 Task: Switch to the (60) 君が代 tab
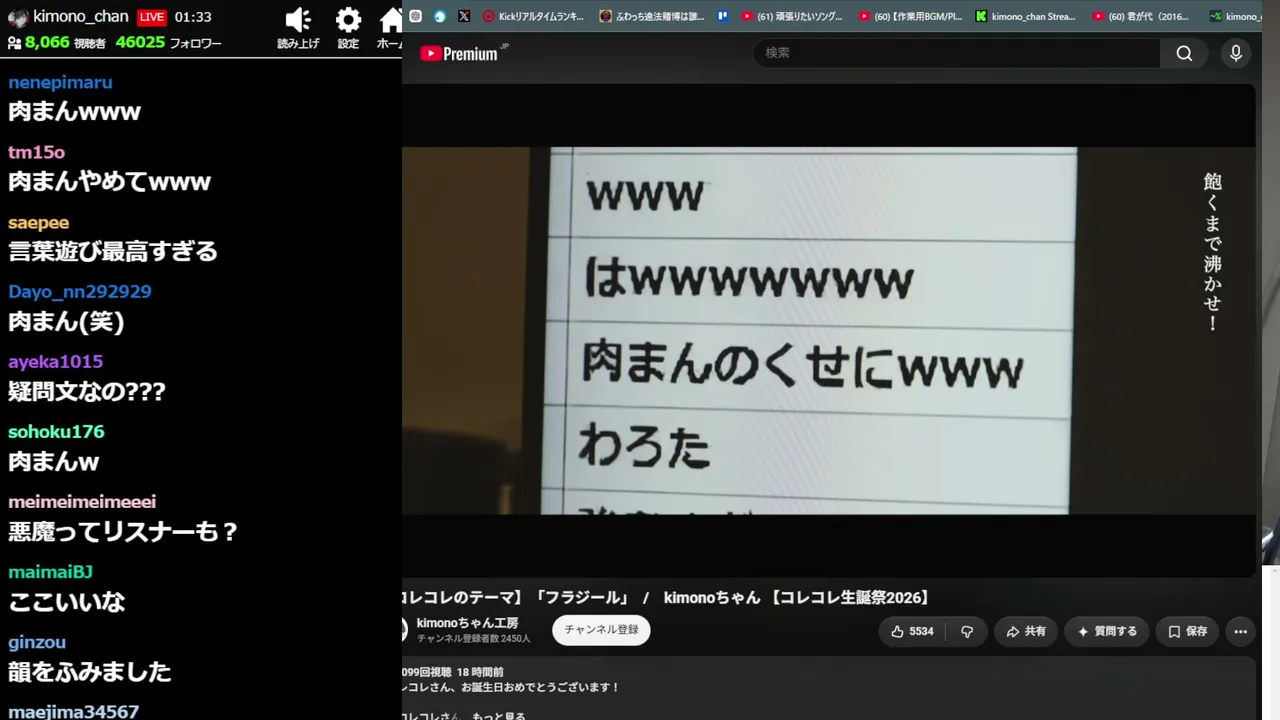pos(1141,16)
